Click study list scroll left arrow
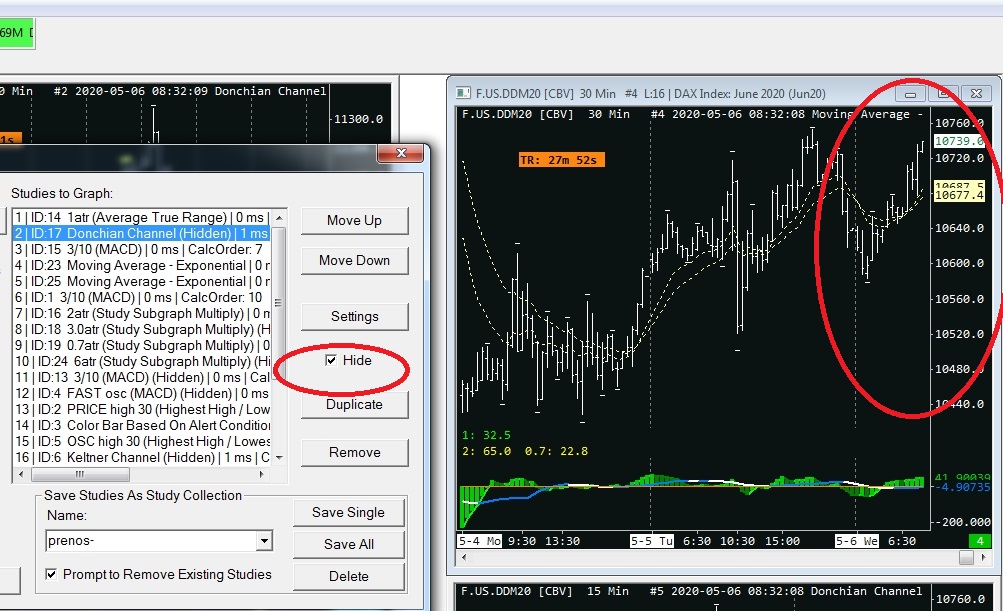Screen dimensions: 1003x611 [21, 474]
